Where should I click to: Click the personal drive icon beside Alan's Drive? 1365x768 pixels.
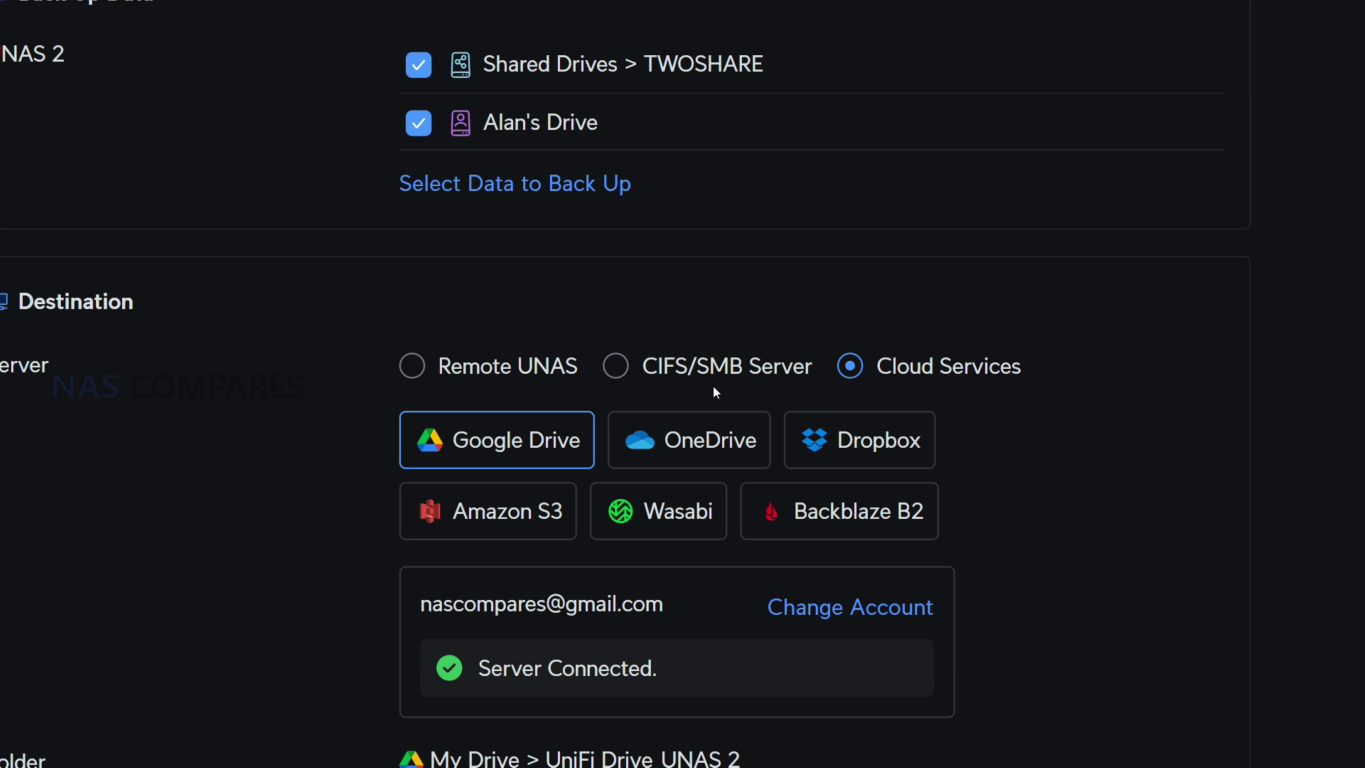(x=460, y=123)
